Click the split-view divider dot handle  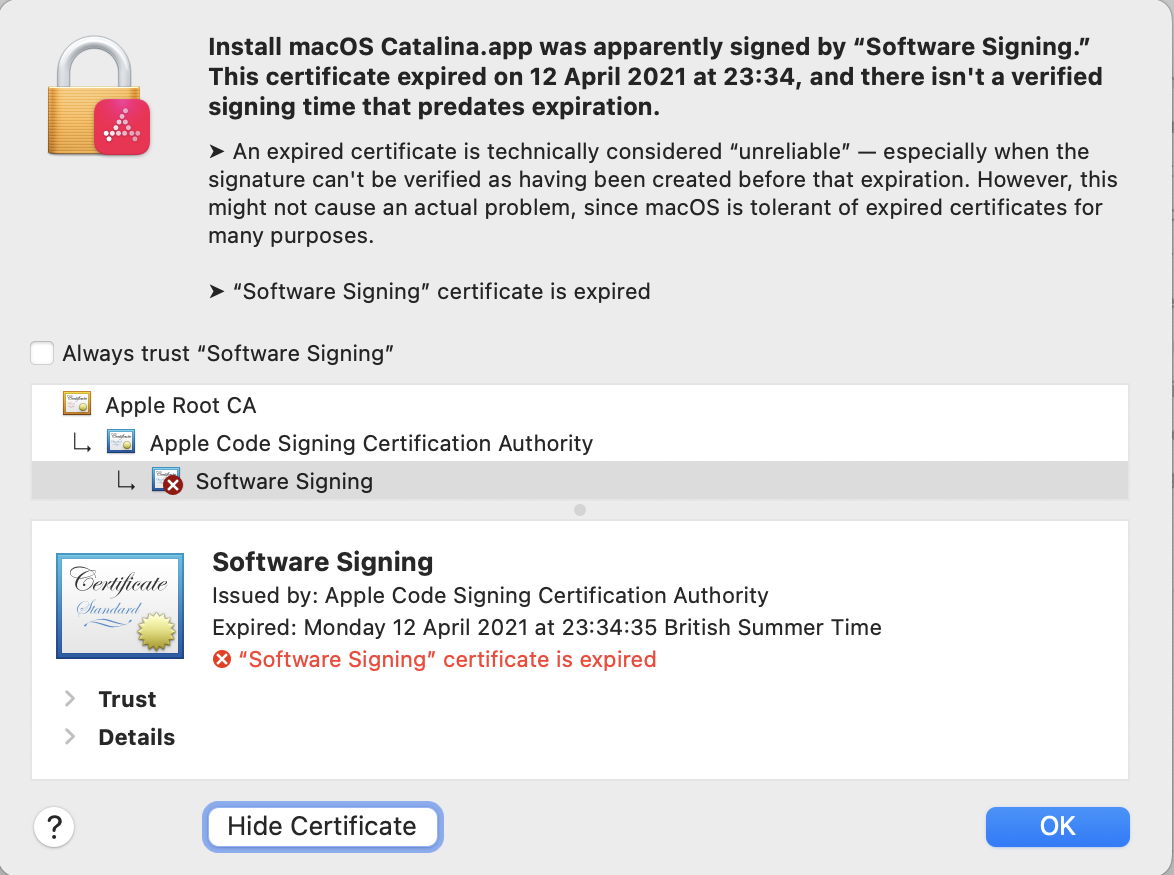tap(580, 510)
